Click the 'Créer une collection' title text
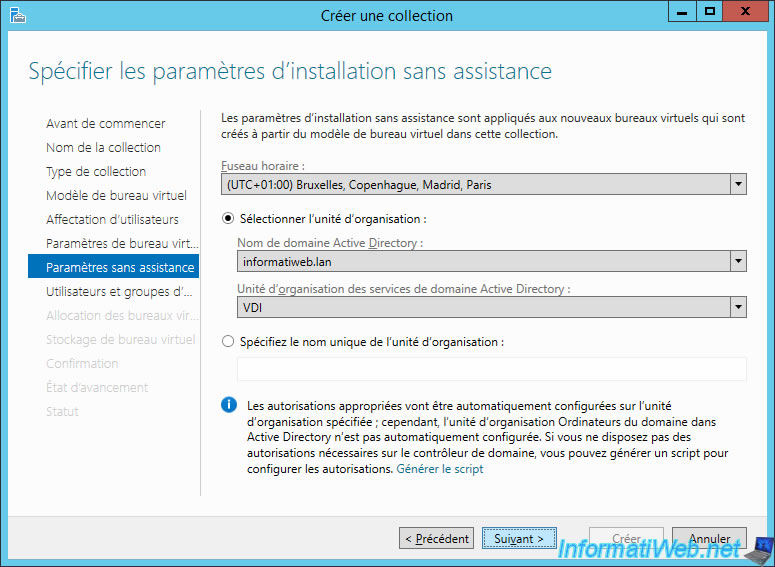The width and height of the screenshot is (775, 567). point(387,15)
